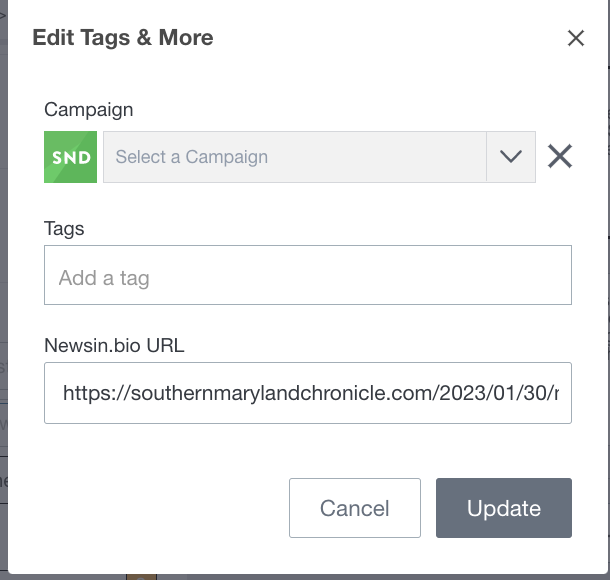
Task: Save changes with the Update button
Action: [504, 508]
